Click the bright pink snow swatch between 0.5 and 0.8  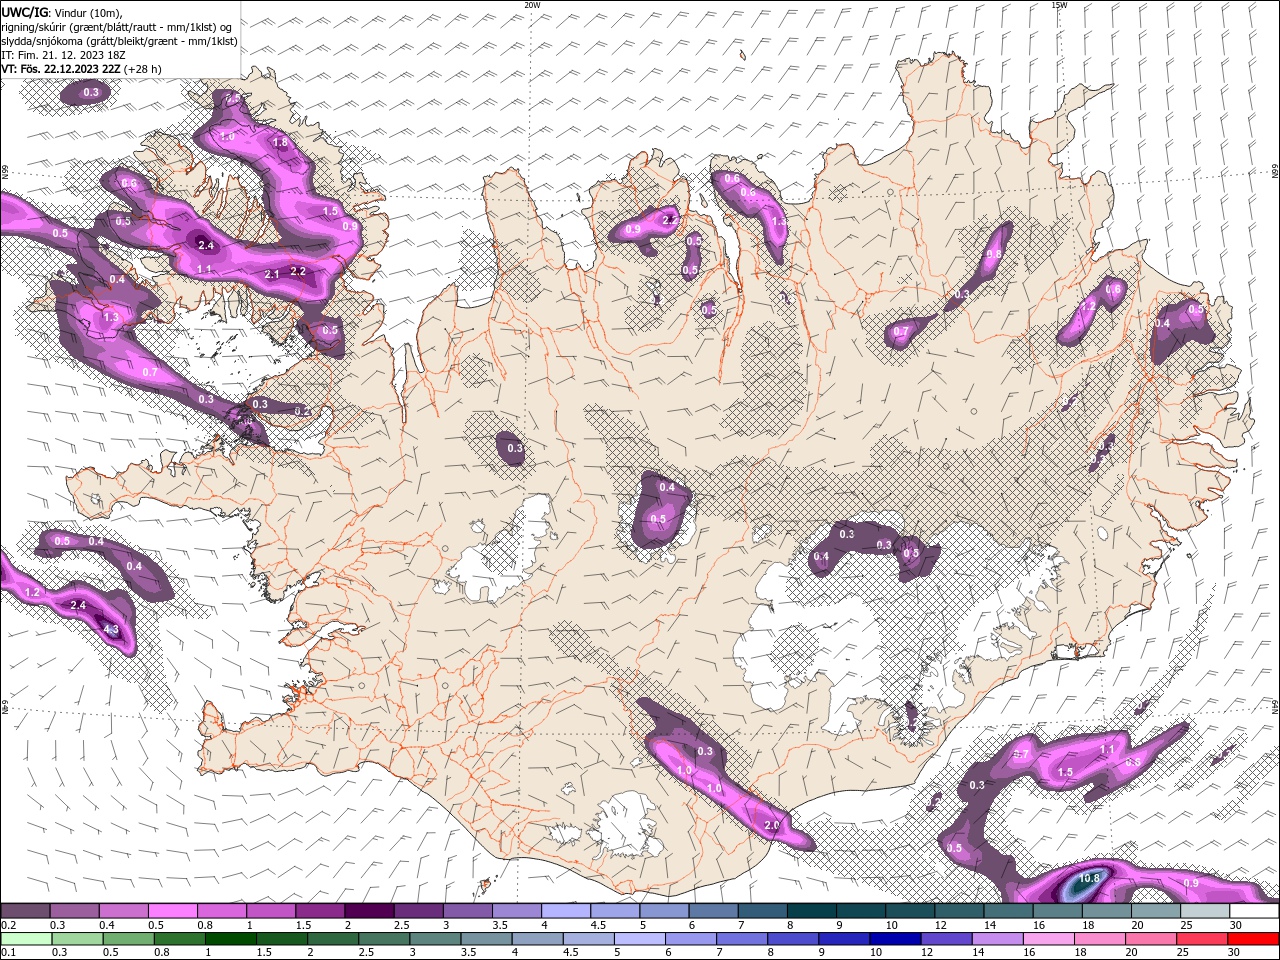[x=172, y=911]
